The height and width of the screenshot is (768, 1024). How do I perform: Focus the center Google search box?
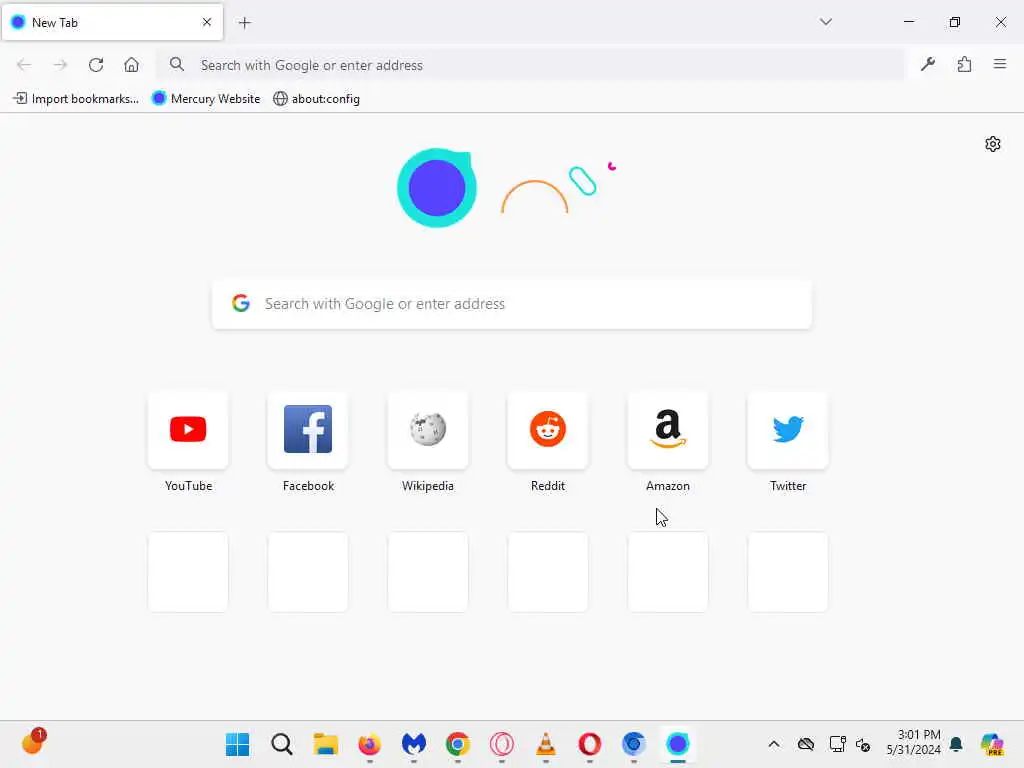coord(512,304)
